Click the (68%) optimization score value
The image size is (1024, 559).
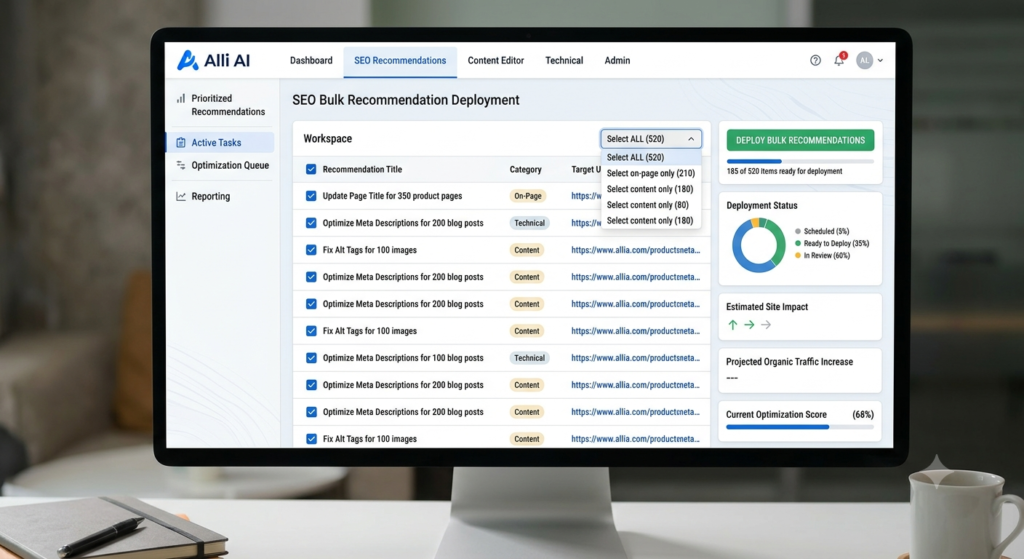point(863,415)
